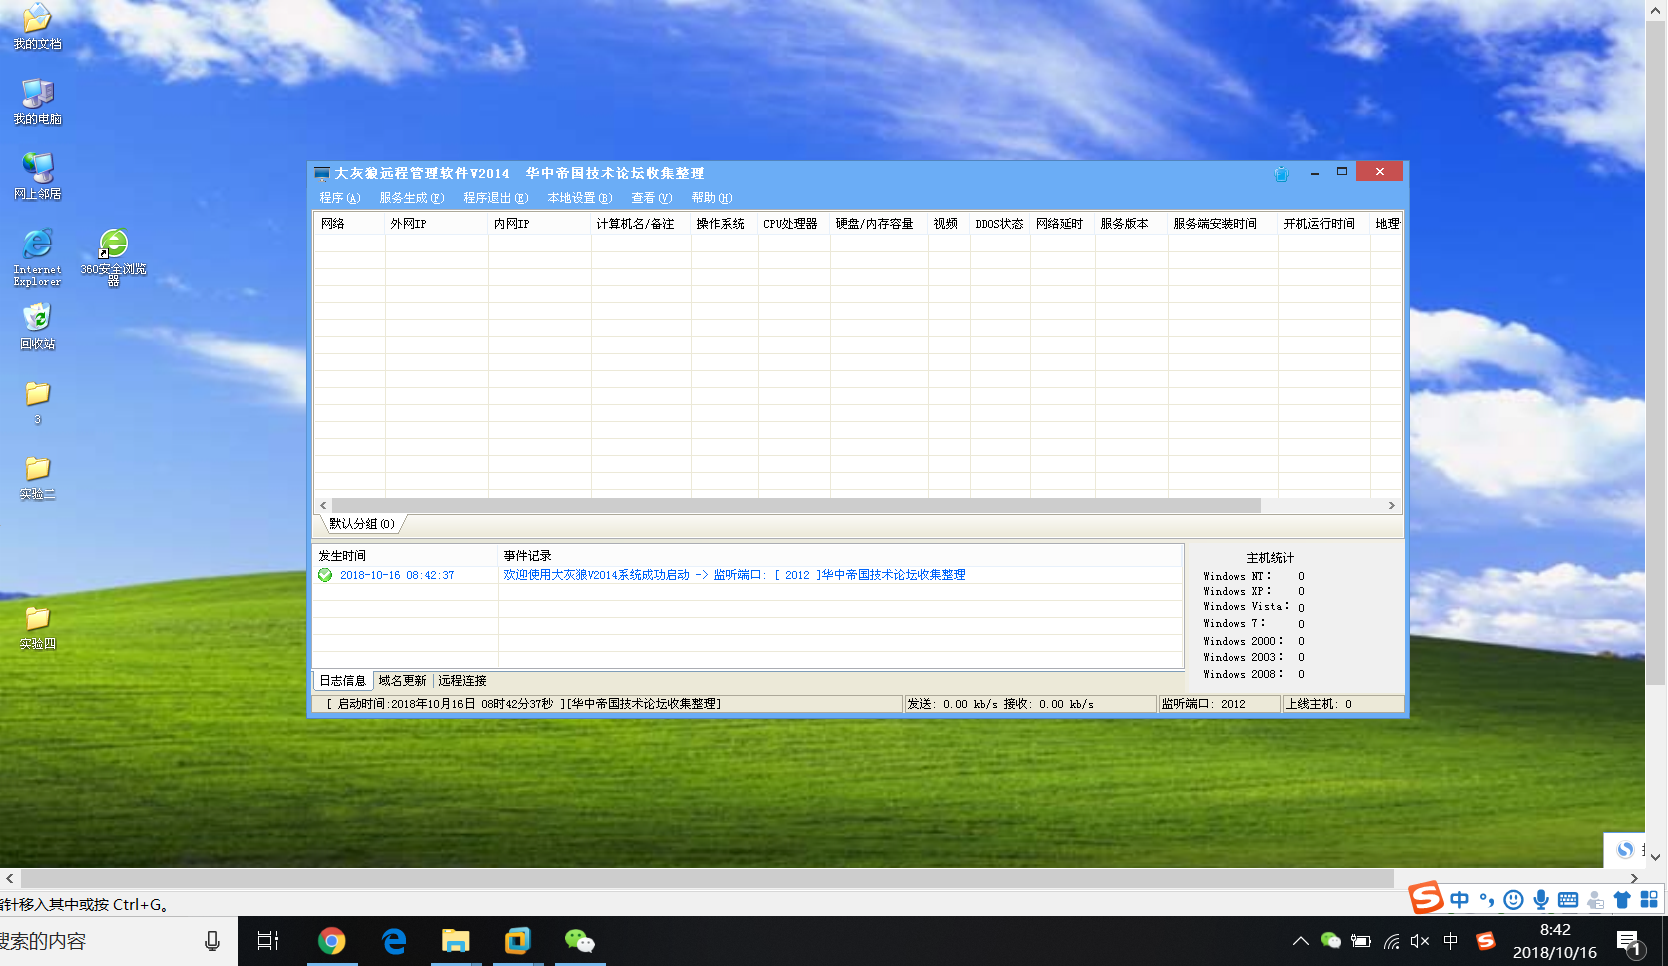Click the clock showing 8:42 2018/10/16

pos(1554,941)
